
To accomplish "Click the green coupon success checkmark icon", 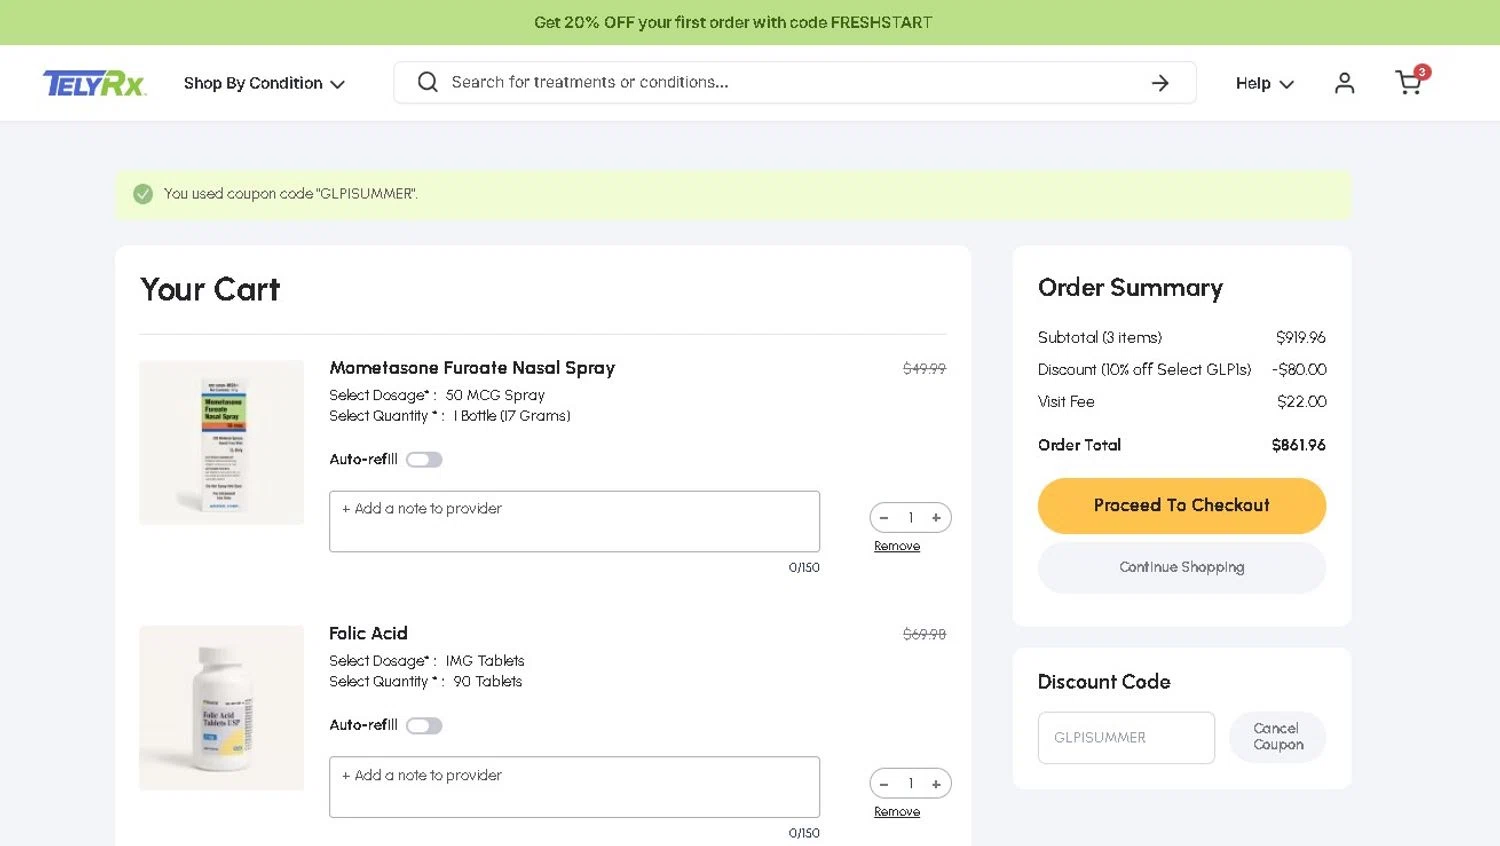I will 143,194.
